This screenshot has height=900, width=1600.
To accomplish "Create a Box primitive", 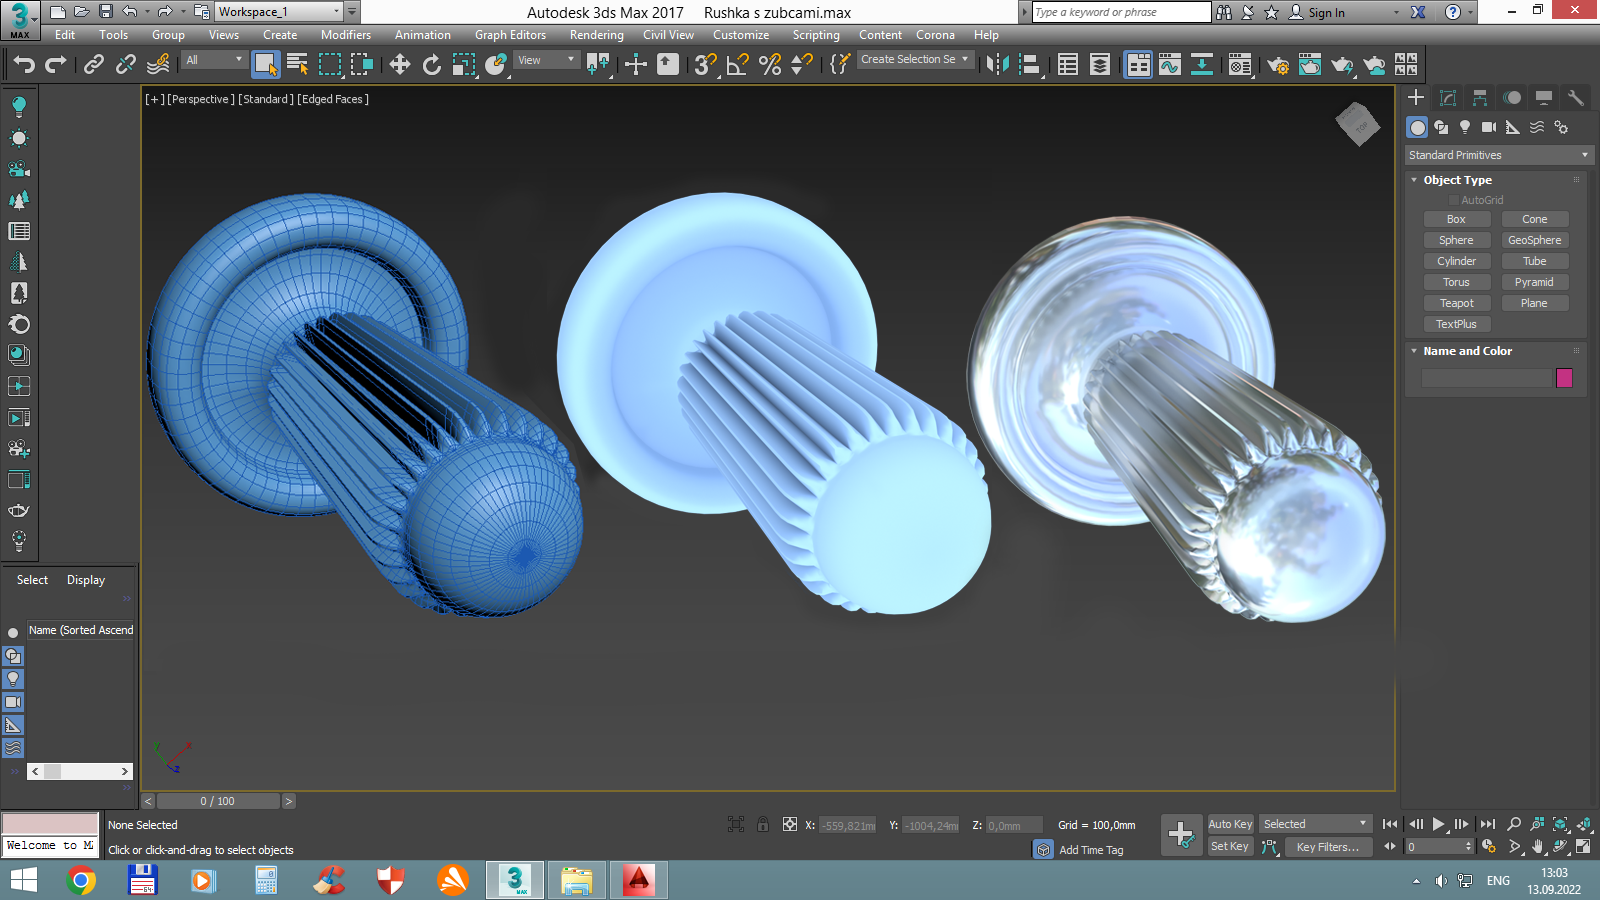I will (1456, 219).
